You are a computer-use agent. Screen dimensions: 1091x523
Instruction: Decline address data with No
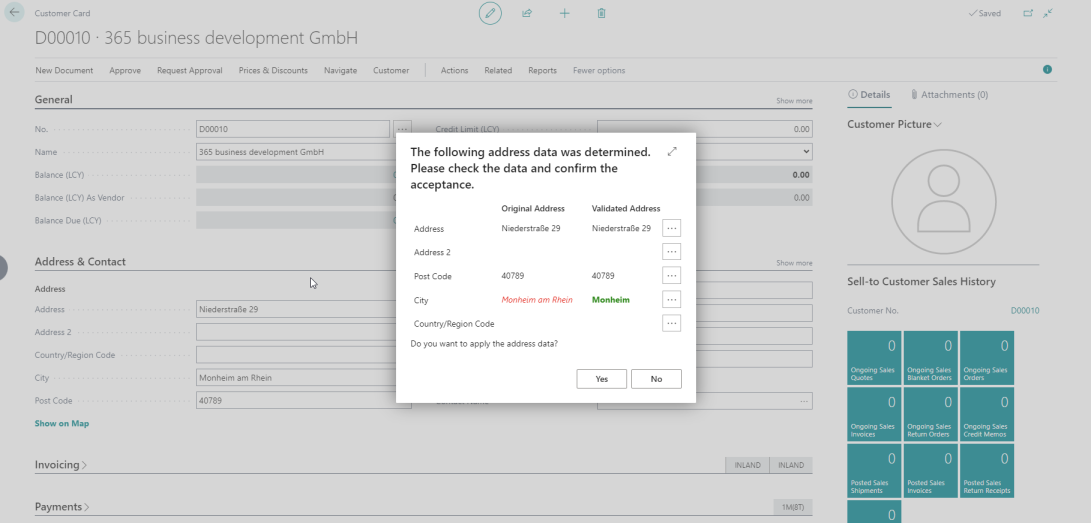coord(656,379)
